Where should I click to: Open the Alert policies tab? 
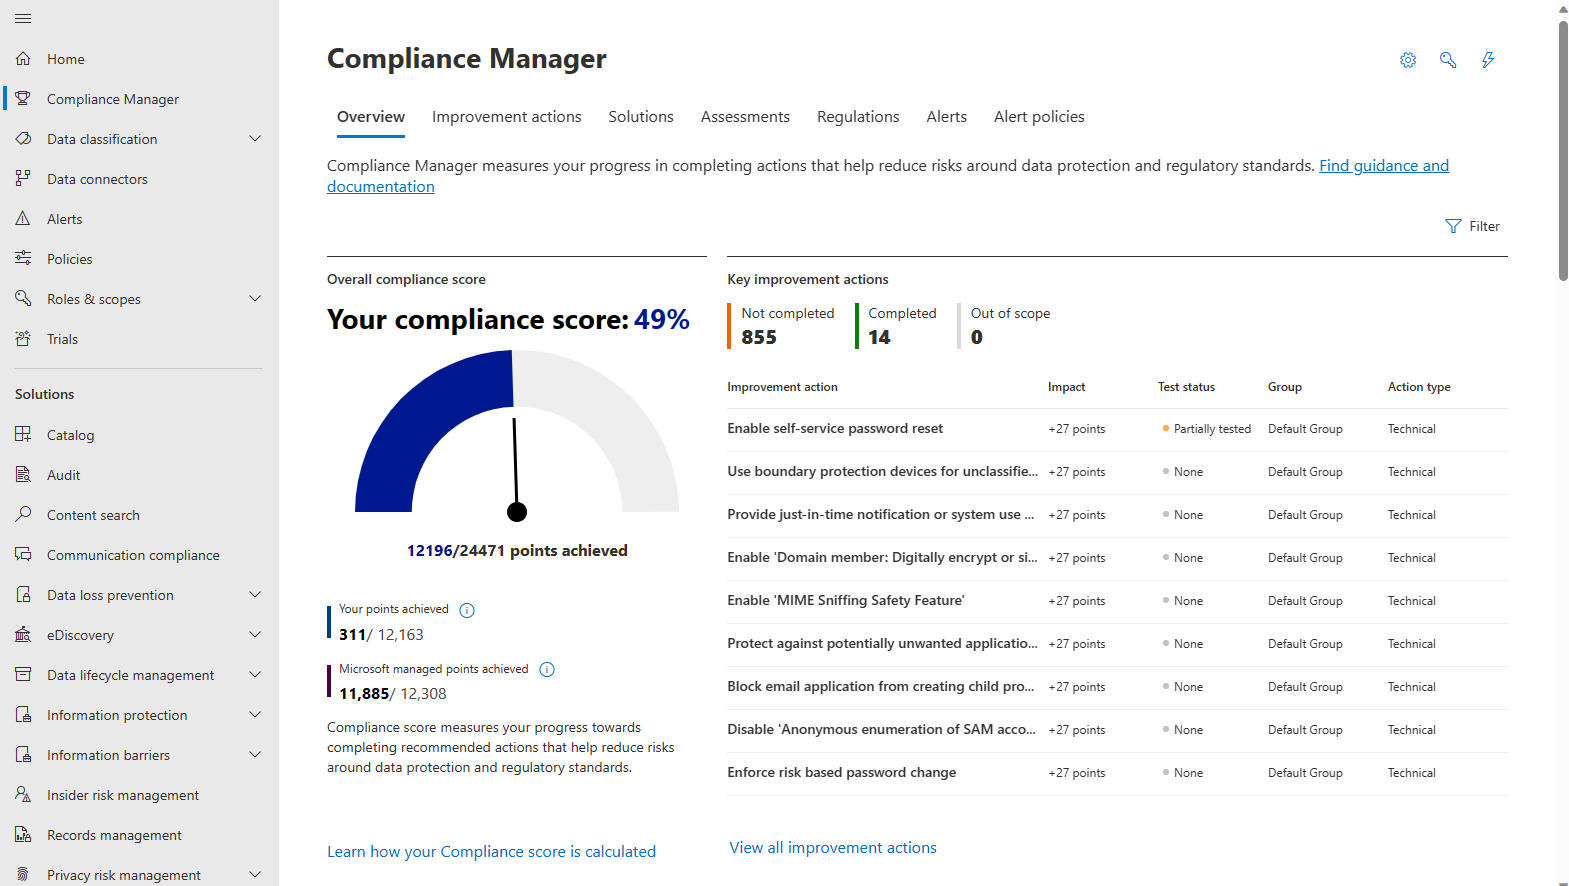[1039, 117]
